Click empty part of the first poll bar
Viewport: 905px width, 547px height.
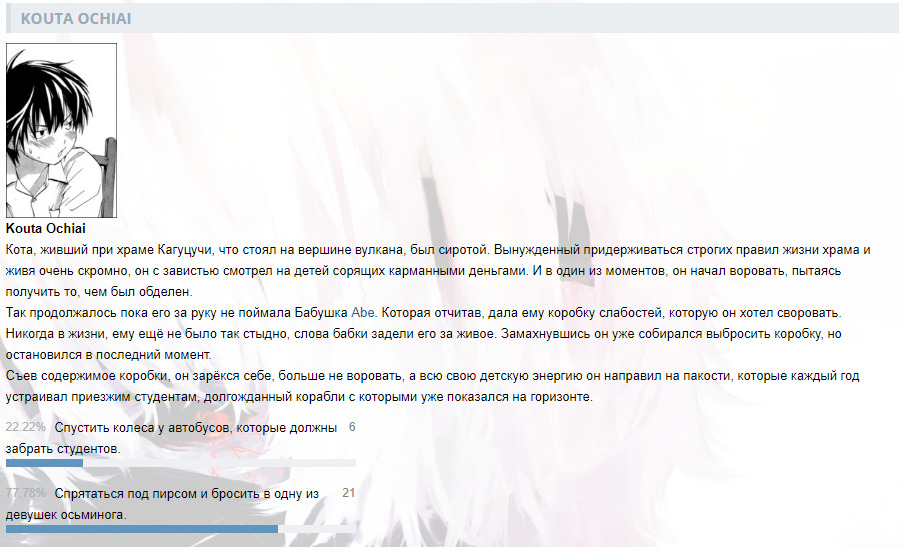(220, 463)
